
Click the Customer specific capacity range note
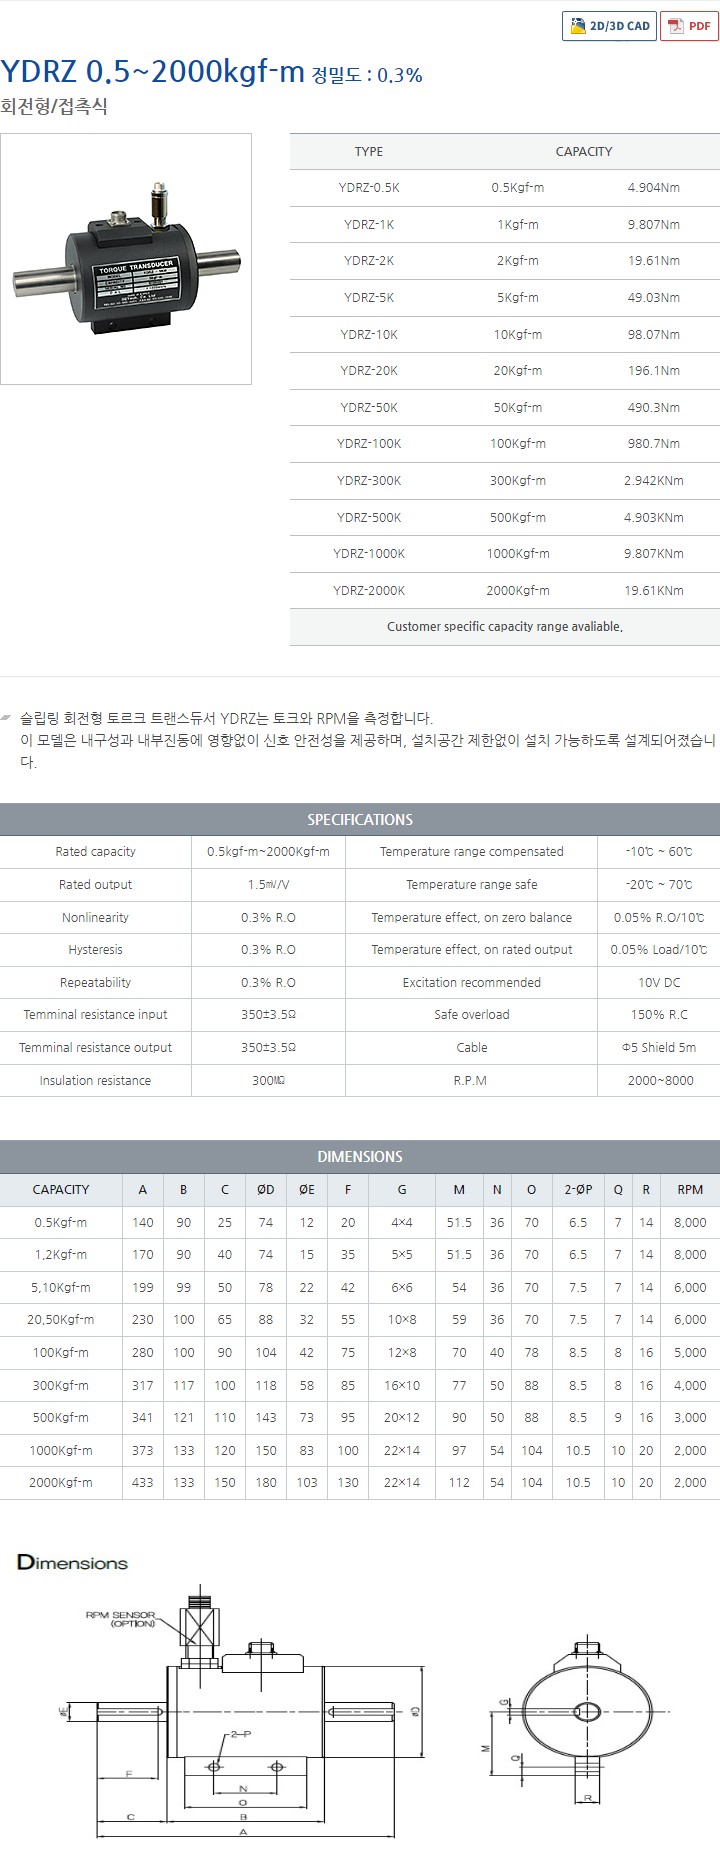(x=505, y=627)
